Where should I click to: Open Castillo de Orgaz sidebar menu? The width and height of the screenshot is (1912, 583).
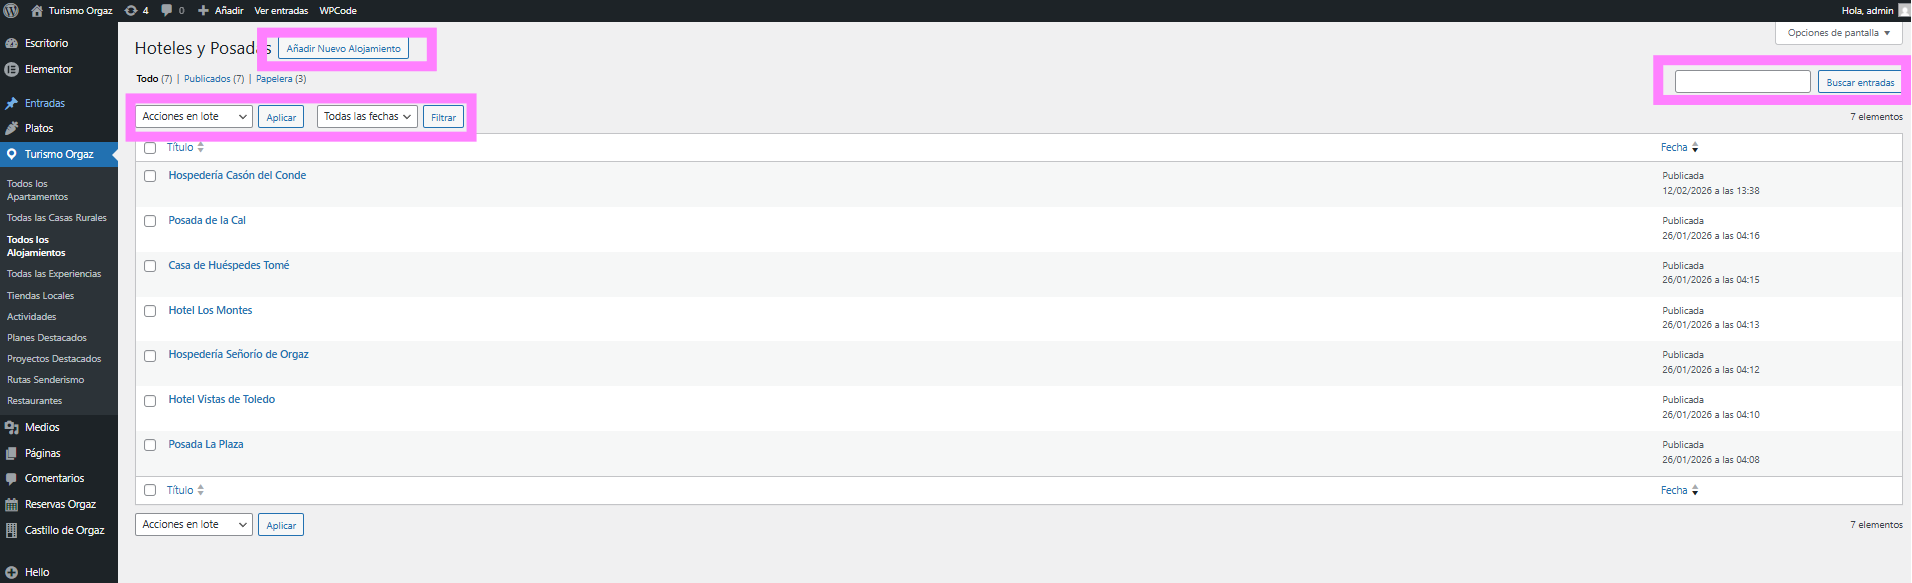pos(64,530)
